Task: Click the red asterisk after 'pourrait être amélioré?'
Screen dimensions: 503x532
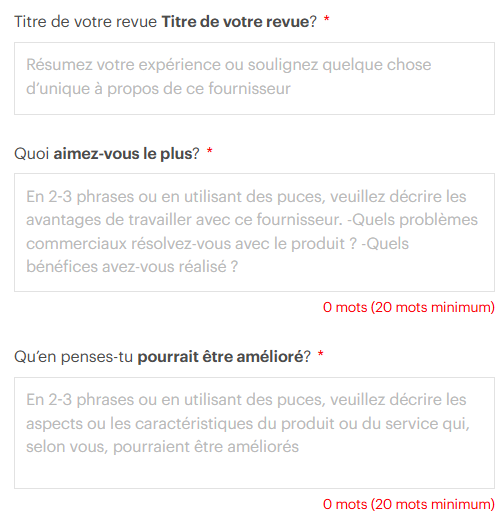Action: pyautogui.click(x=321, y=354)
